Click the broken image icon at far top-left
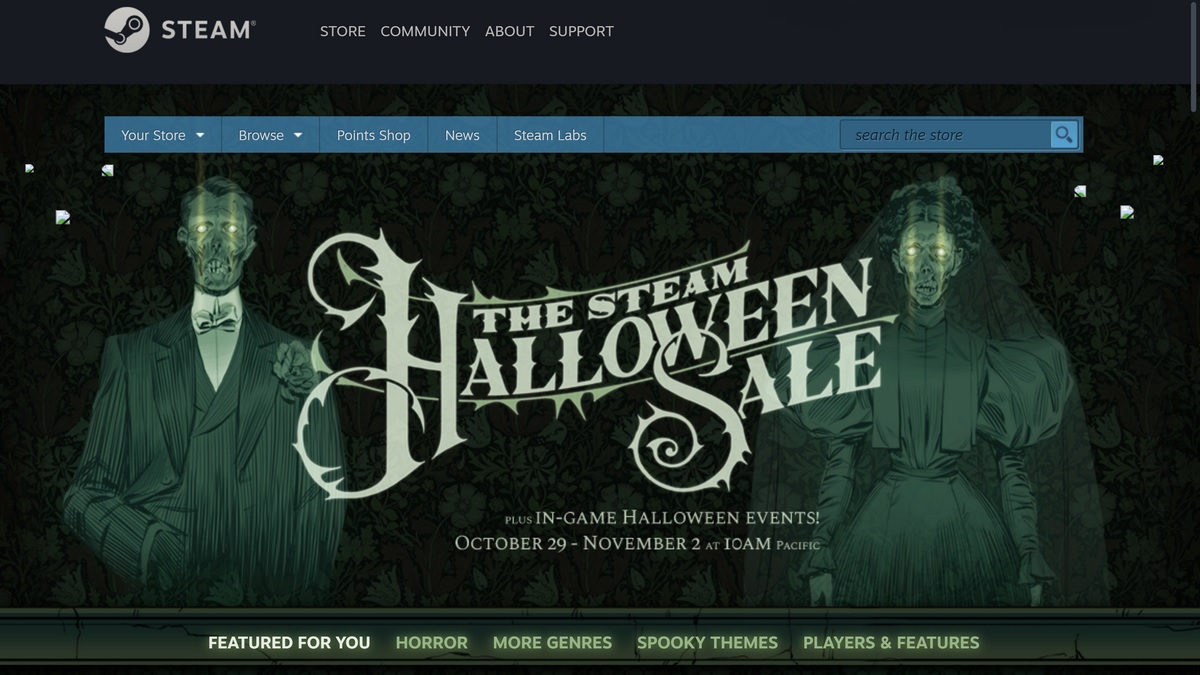The image size is (1200, 675). tap(30, 169)
